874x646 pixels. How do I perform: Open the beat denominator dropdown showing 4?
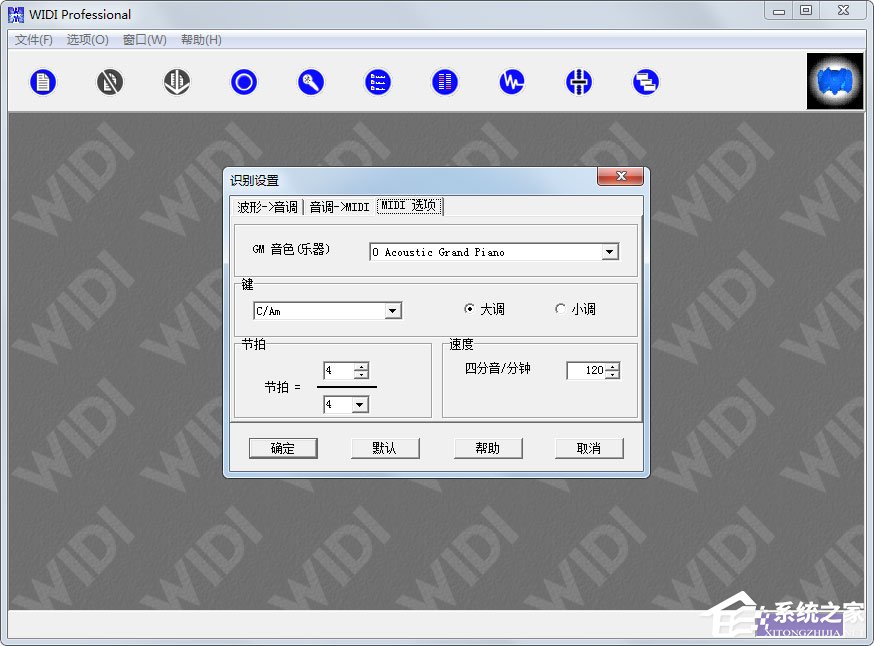(x=360, y=404)
